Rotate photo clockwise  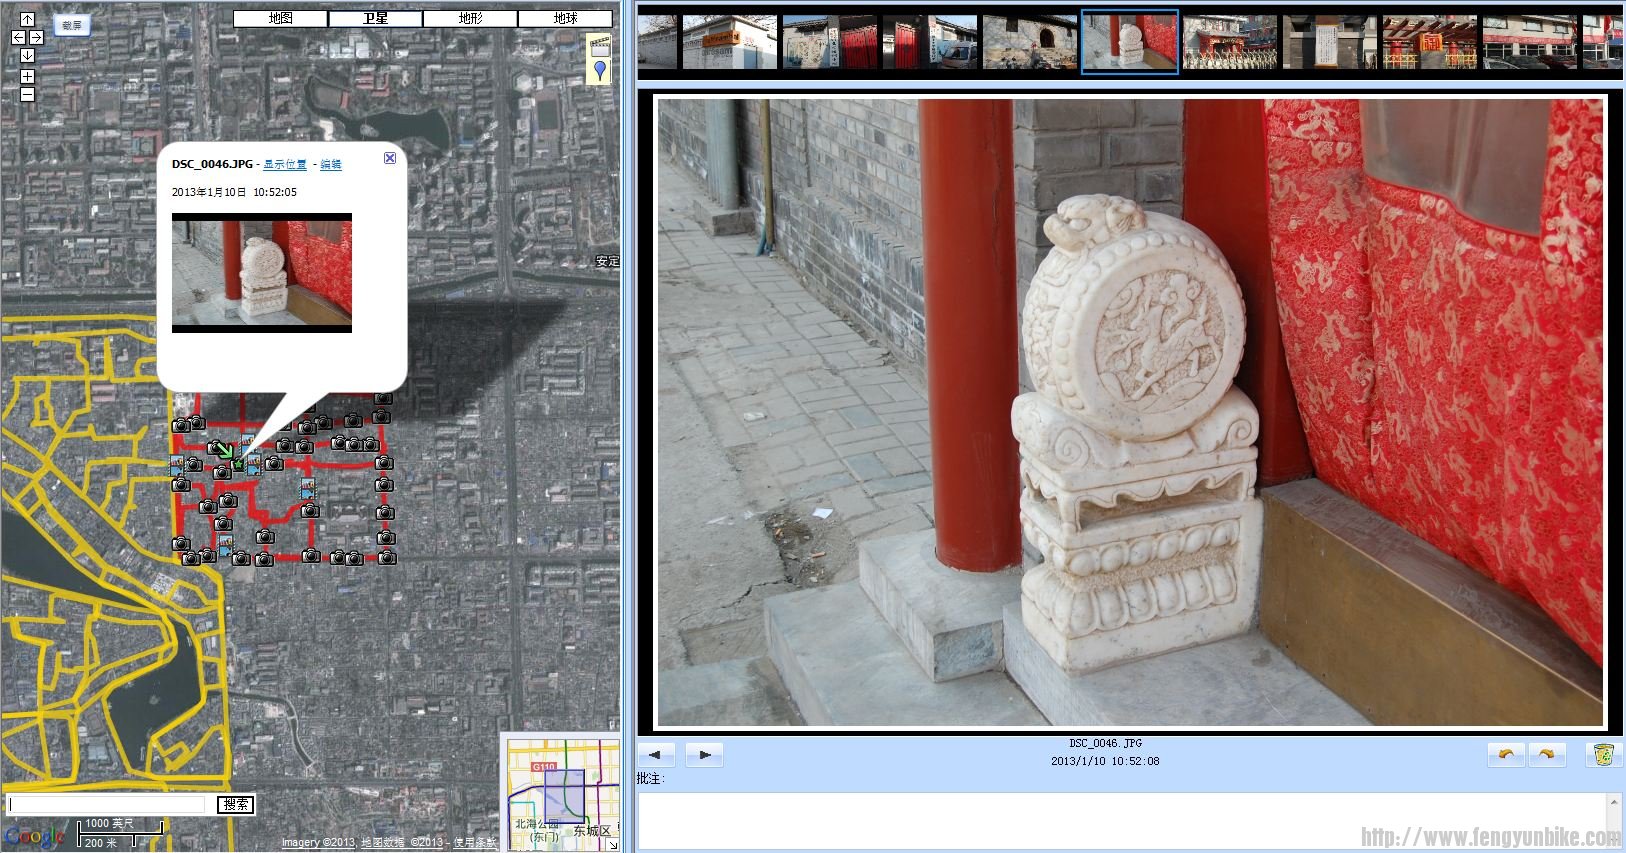click(x=1546, y=755)
